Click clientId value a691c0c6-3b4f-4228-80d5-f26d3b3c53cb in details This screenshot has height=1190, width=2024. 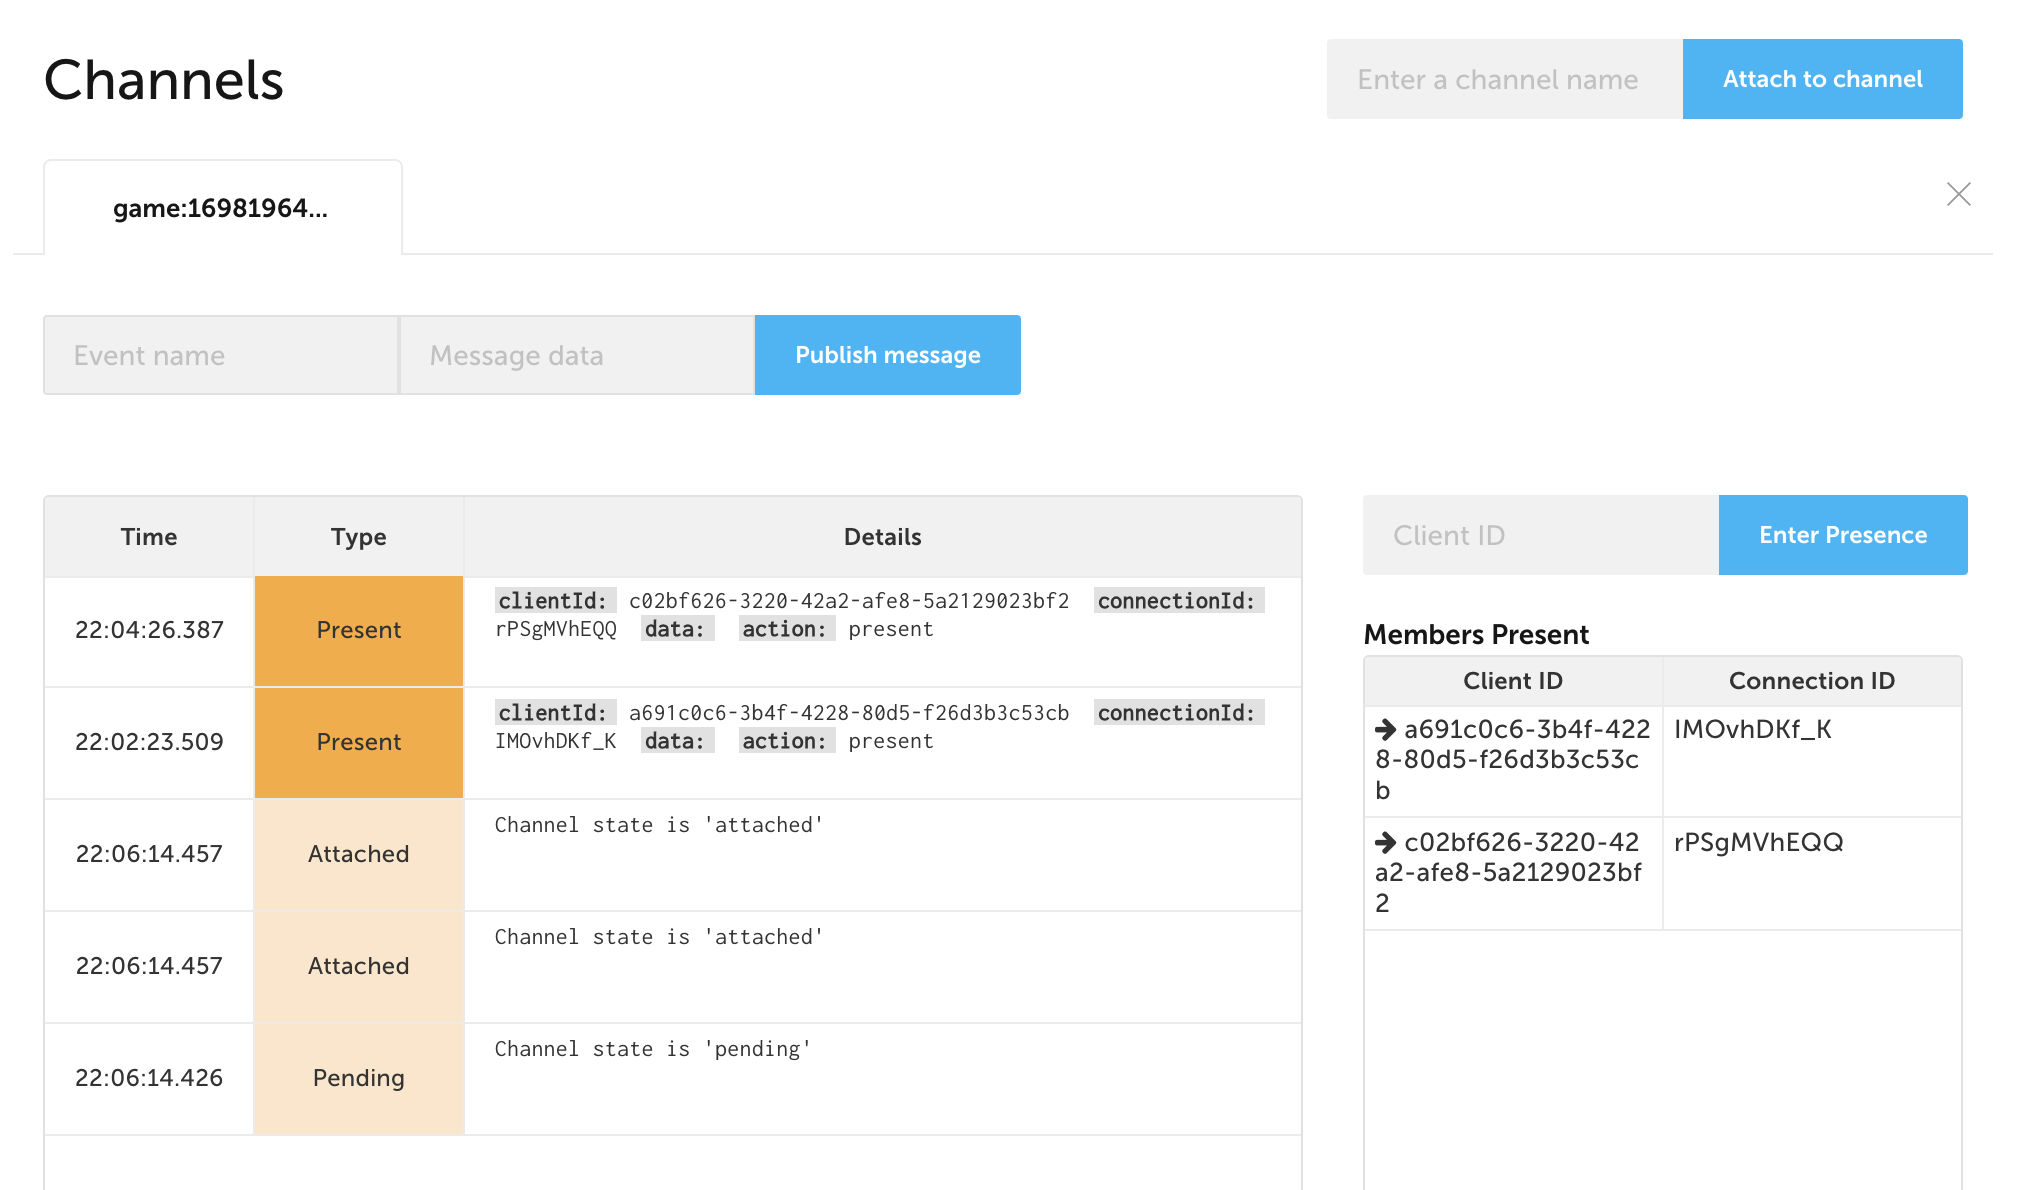click(849, 713)
